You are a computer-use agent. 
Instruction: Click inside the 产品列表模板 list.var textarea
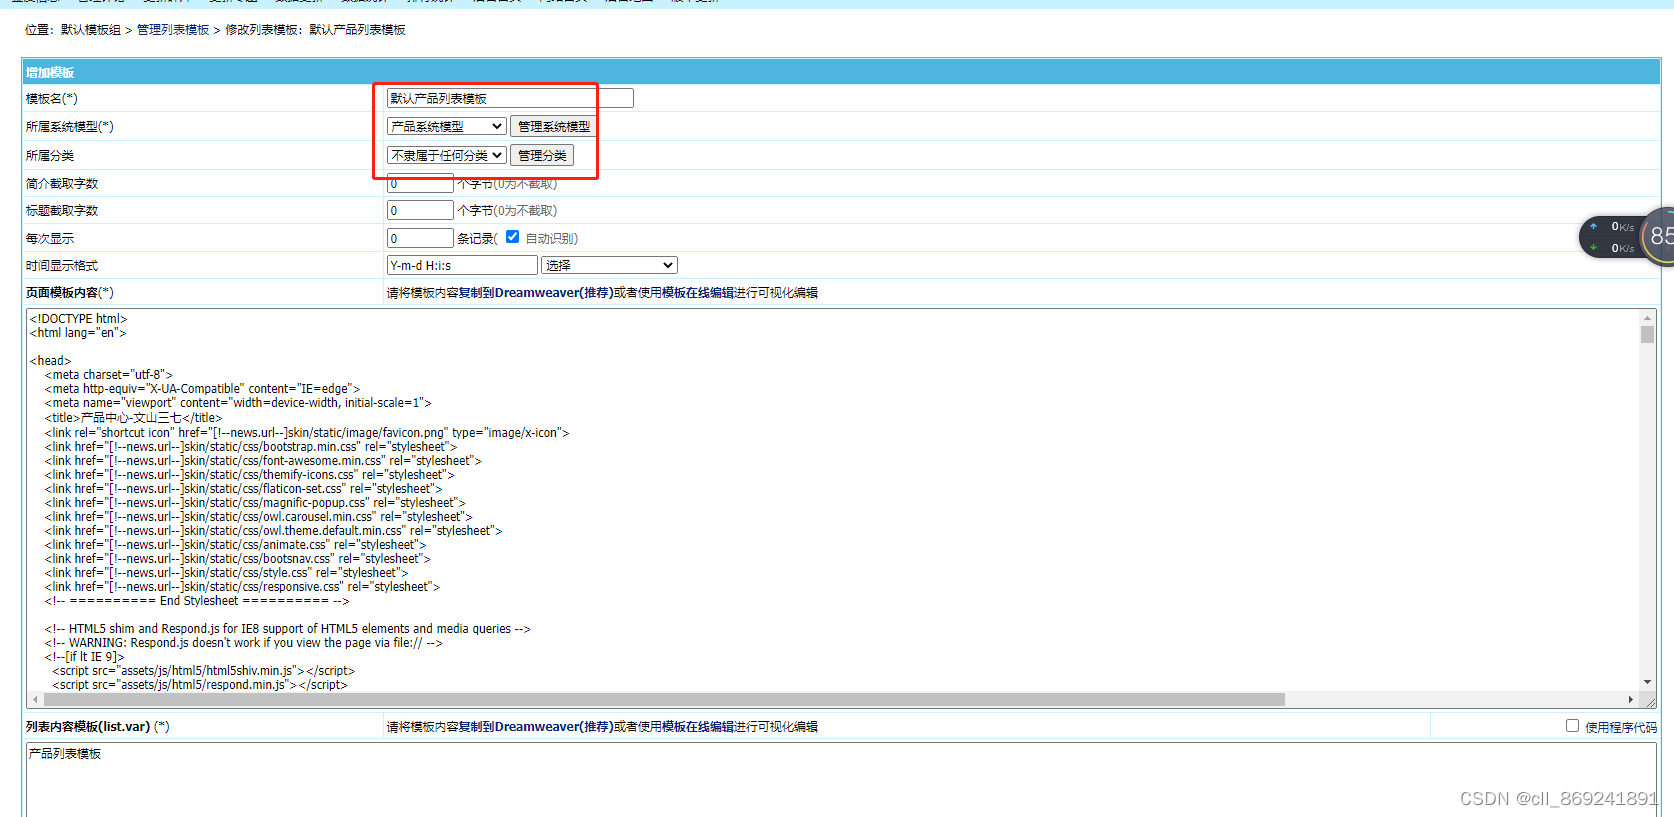coord(841,780)
